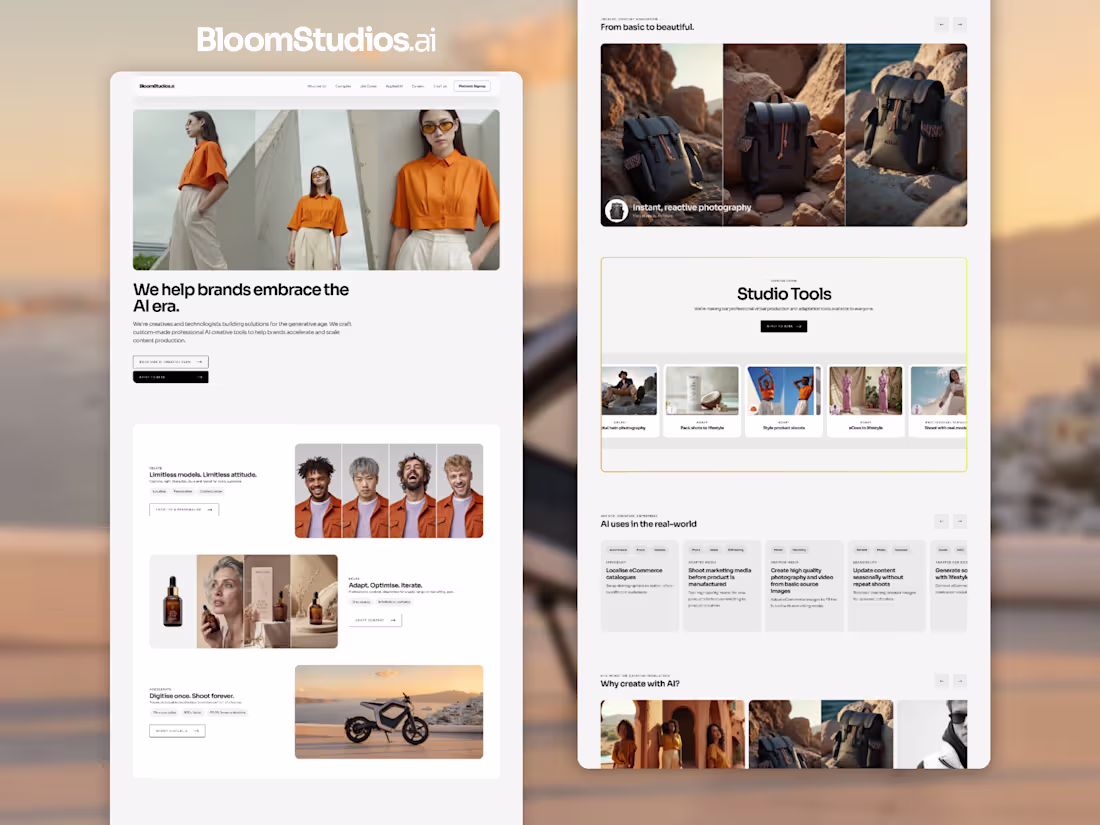
Task: Click the left arrow next to "Why create with AI?"
Action: coord(940,681)
